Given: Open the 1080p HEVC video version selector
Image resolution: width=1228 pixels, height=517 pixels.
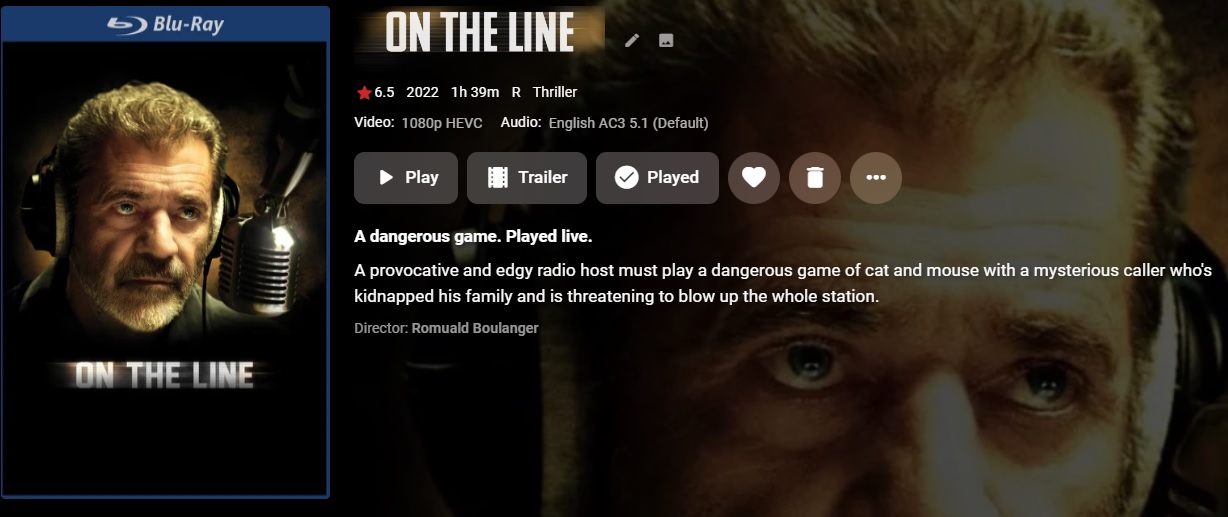Looking at the screenshot, I should tap(442, 123).
